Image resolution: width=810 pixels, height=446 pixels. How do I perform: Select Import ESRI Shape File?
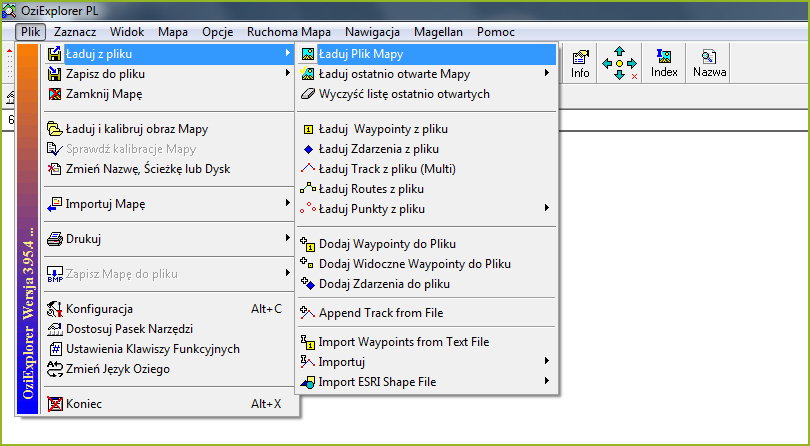(426, 382)
